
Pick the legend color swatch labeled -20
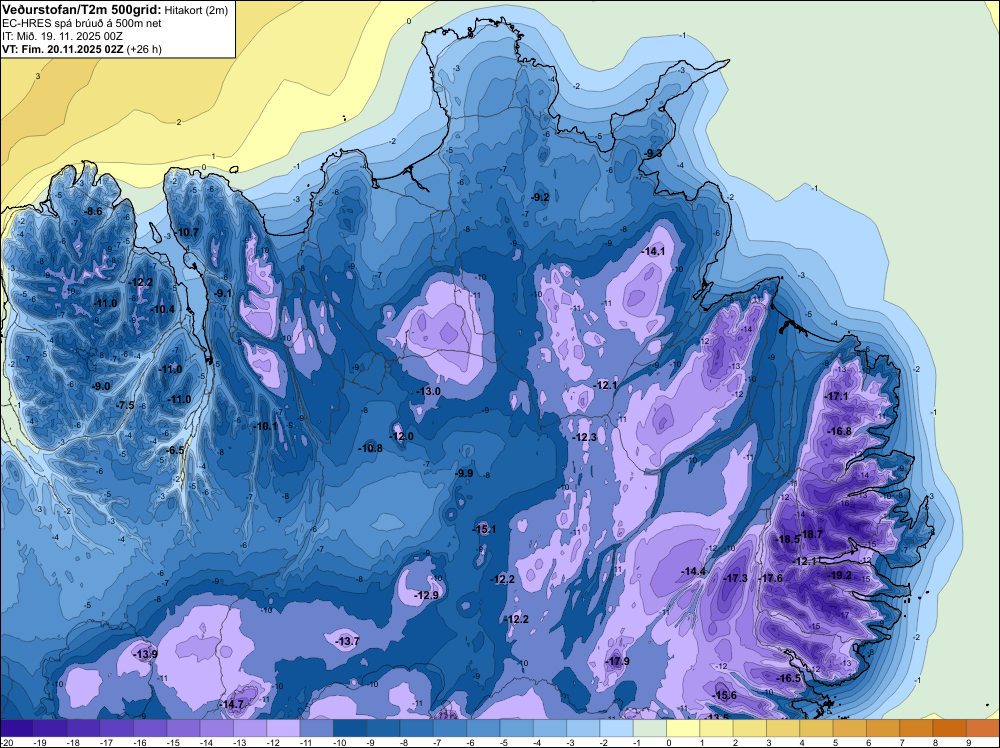click(x=17, y=728)
